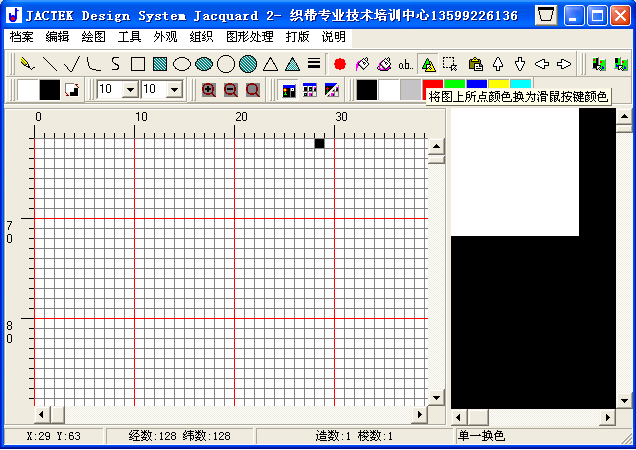Image resolution: width=636 pixels, height=450 pixels.
Task: Select the 'ab.' text tool
Action: point(406,64)
